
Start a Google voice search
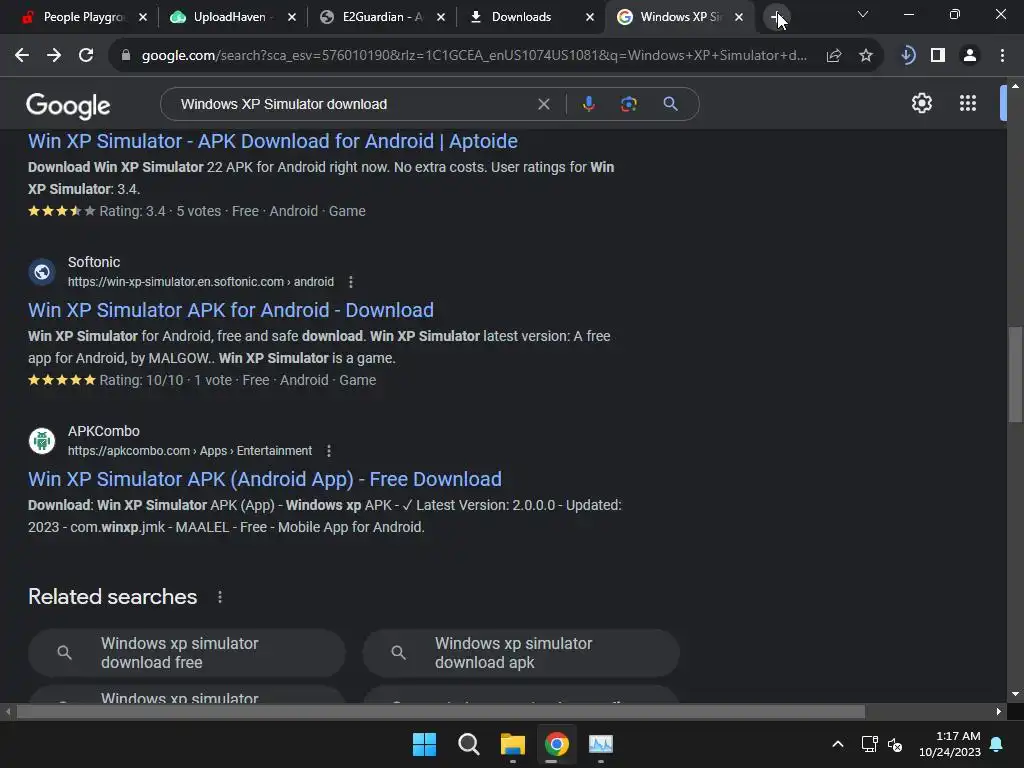[x=588, y=104]
